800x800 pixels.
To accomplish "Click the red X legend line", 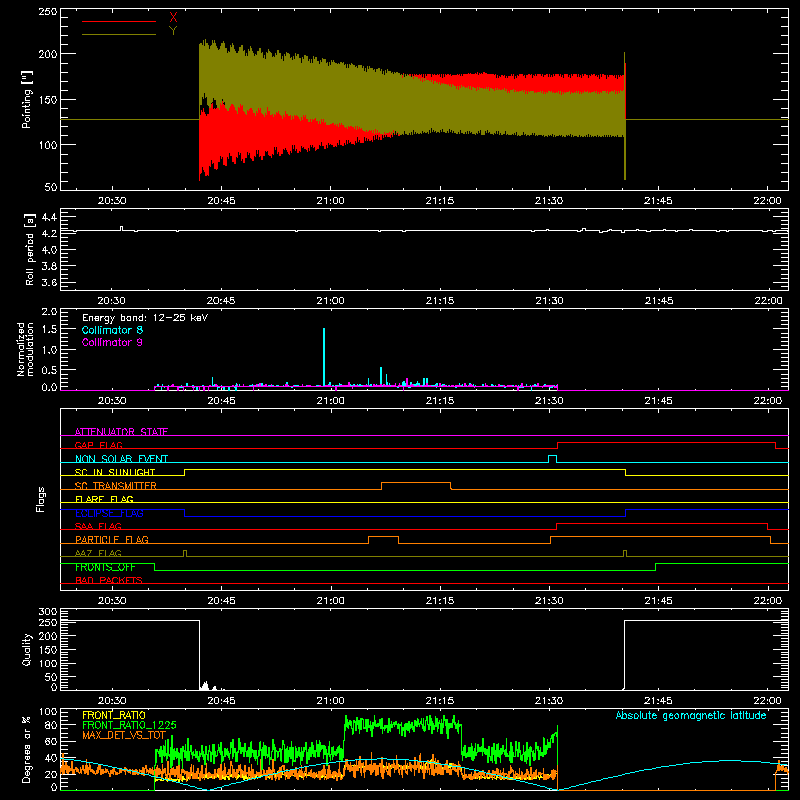I will pos(119,21).
